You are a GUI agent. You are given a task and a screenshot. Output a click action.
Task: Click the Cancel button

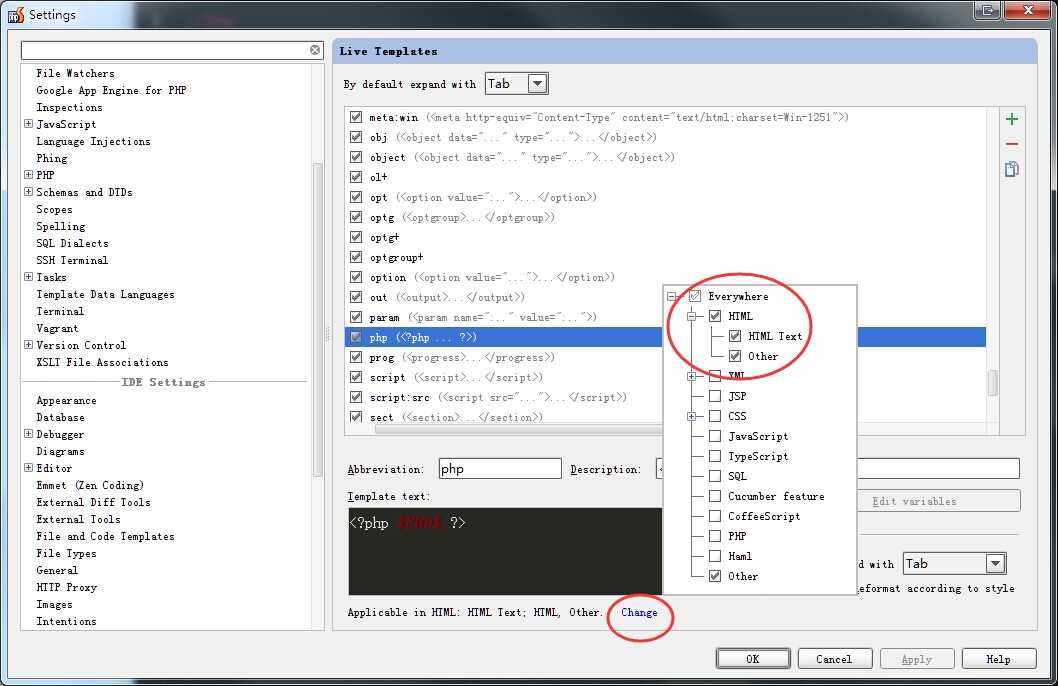pos(835,659)
